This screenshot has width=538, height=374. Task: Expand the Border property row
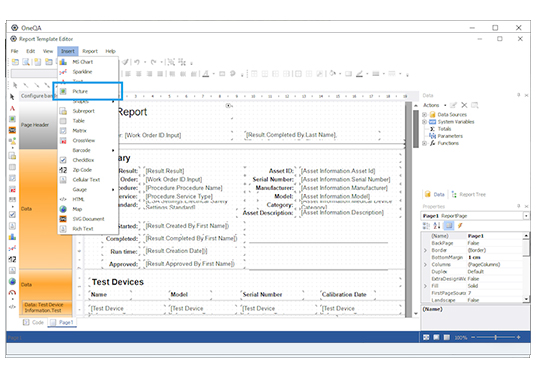point(425,250)
